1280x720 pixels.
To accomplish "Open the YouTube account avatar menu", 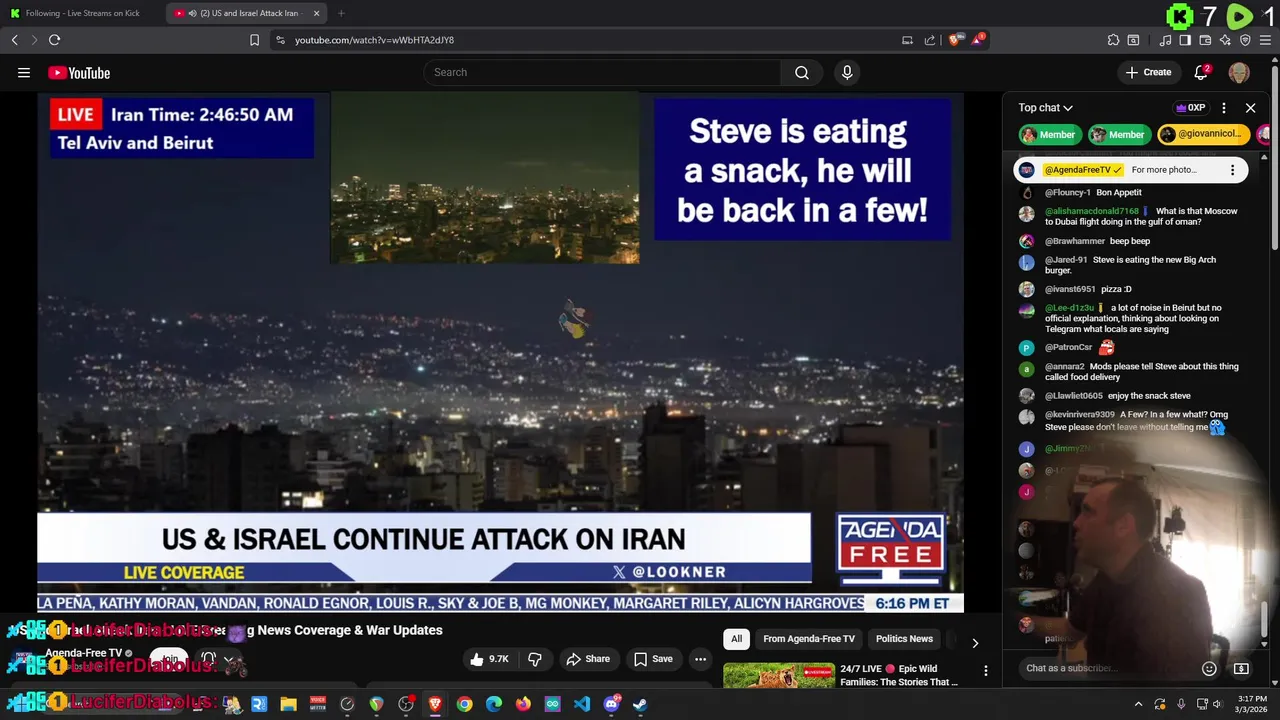I will (1239, 72).
